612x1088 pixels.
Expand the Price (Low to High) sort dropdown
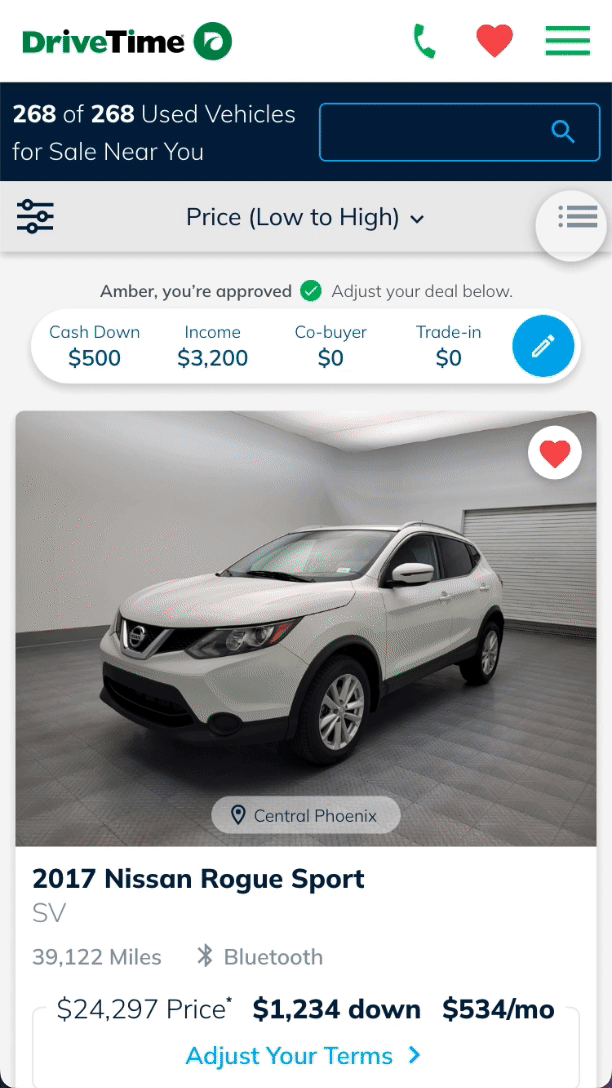pos(305,218)
